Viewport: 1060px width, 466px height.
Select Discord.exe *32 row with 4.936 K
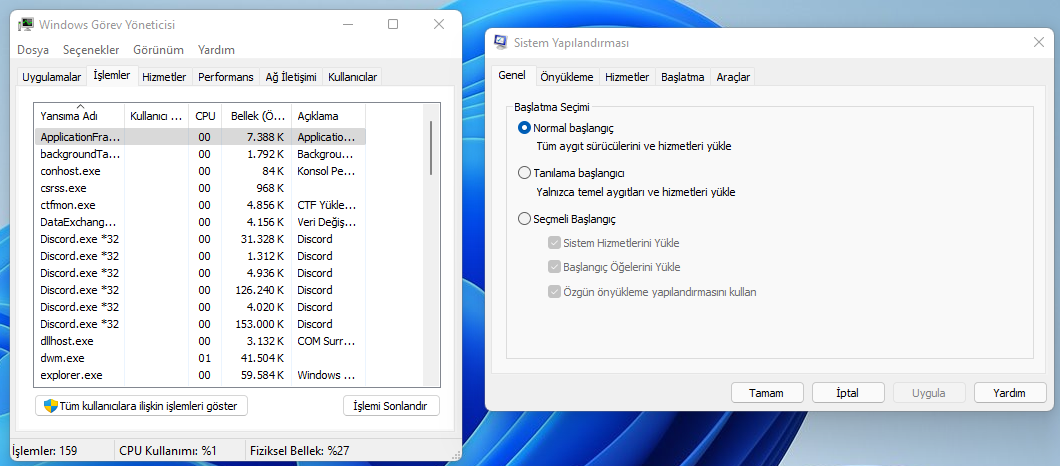click(200, 273)
